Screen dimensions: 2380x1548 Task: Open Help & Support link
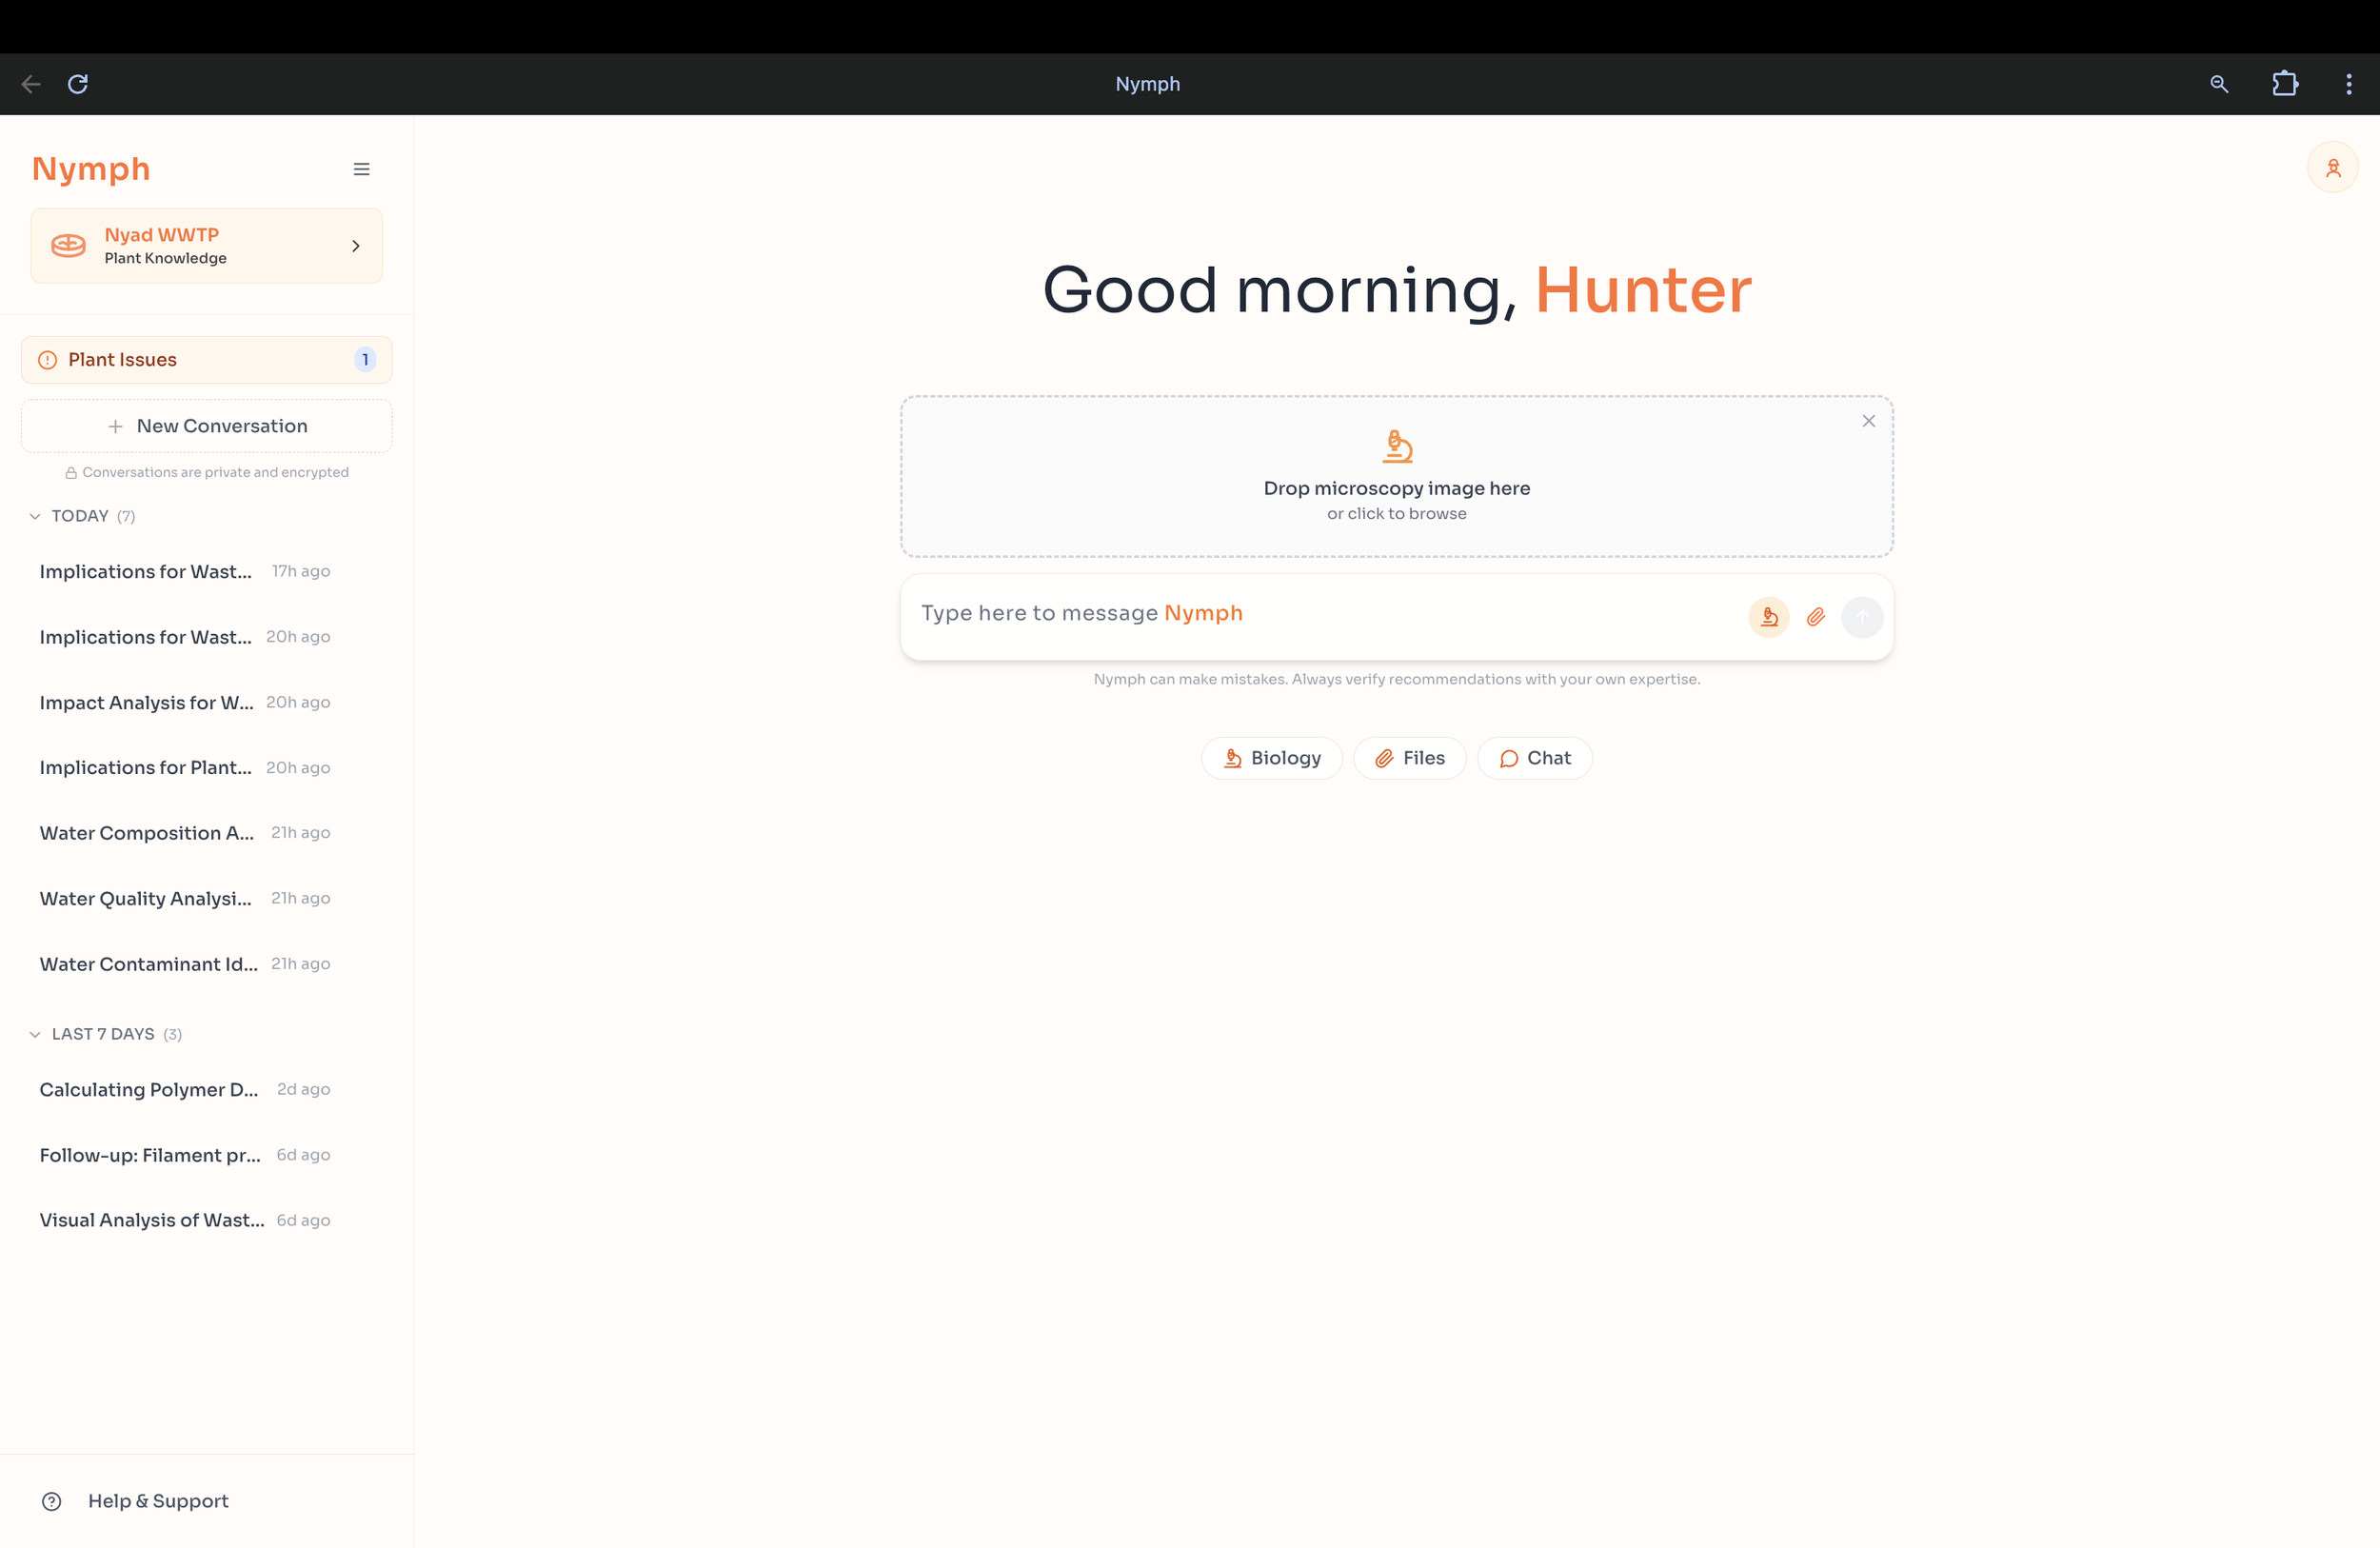tap(157, 1501)
